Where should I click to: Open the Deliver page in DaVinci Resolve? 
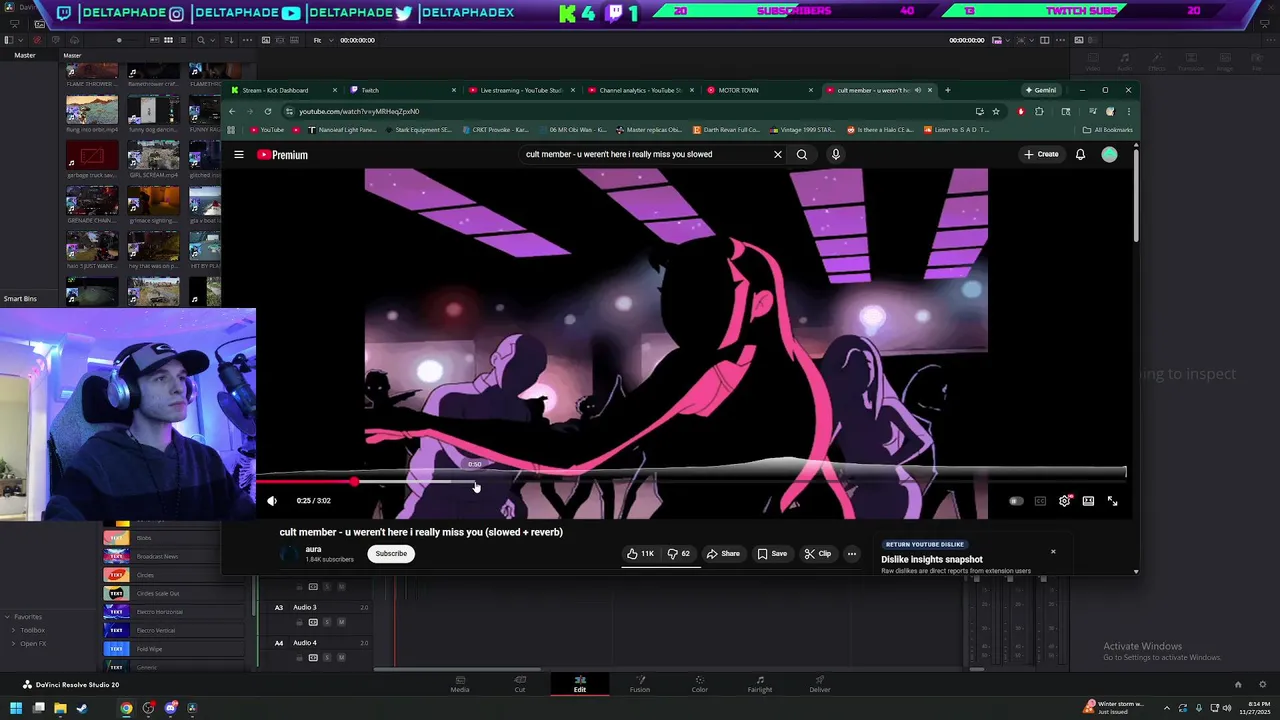coord(820,684)
